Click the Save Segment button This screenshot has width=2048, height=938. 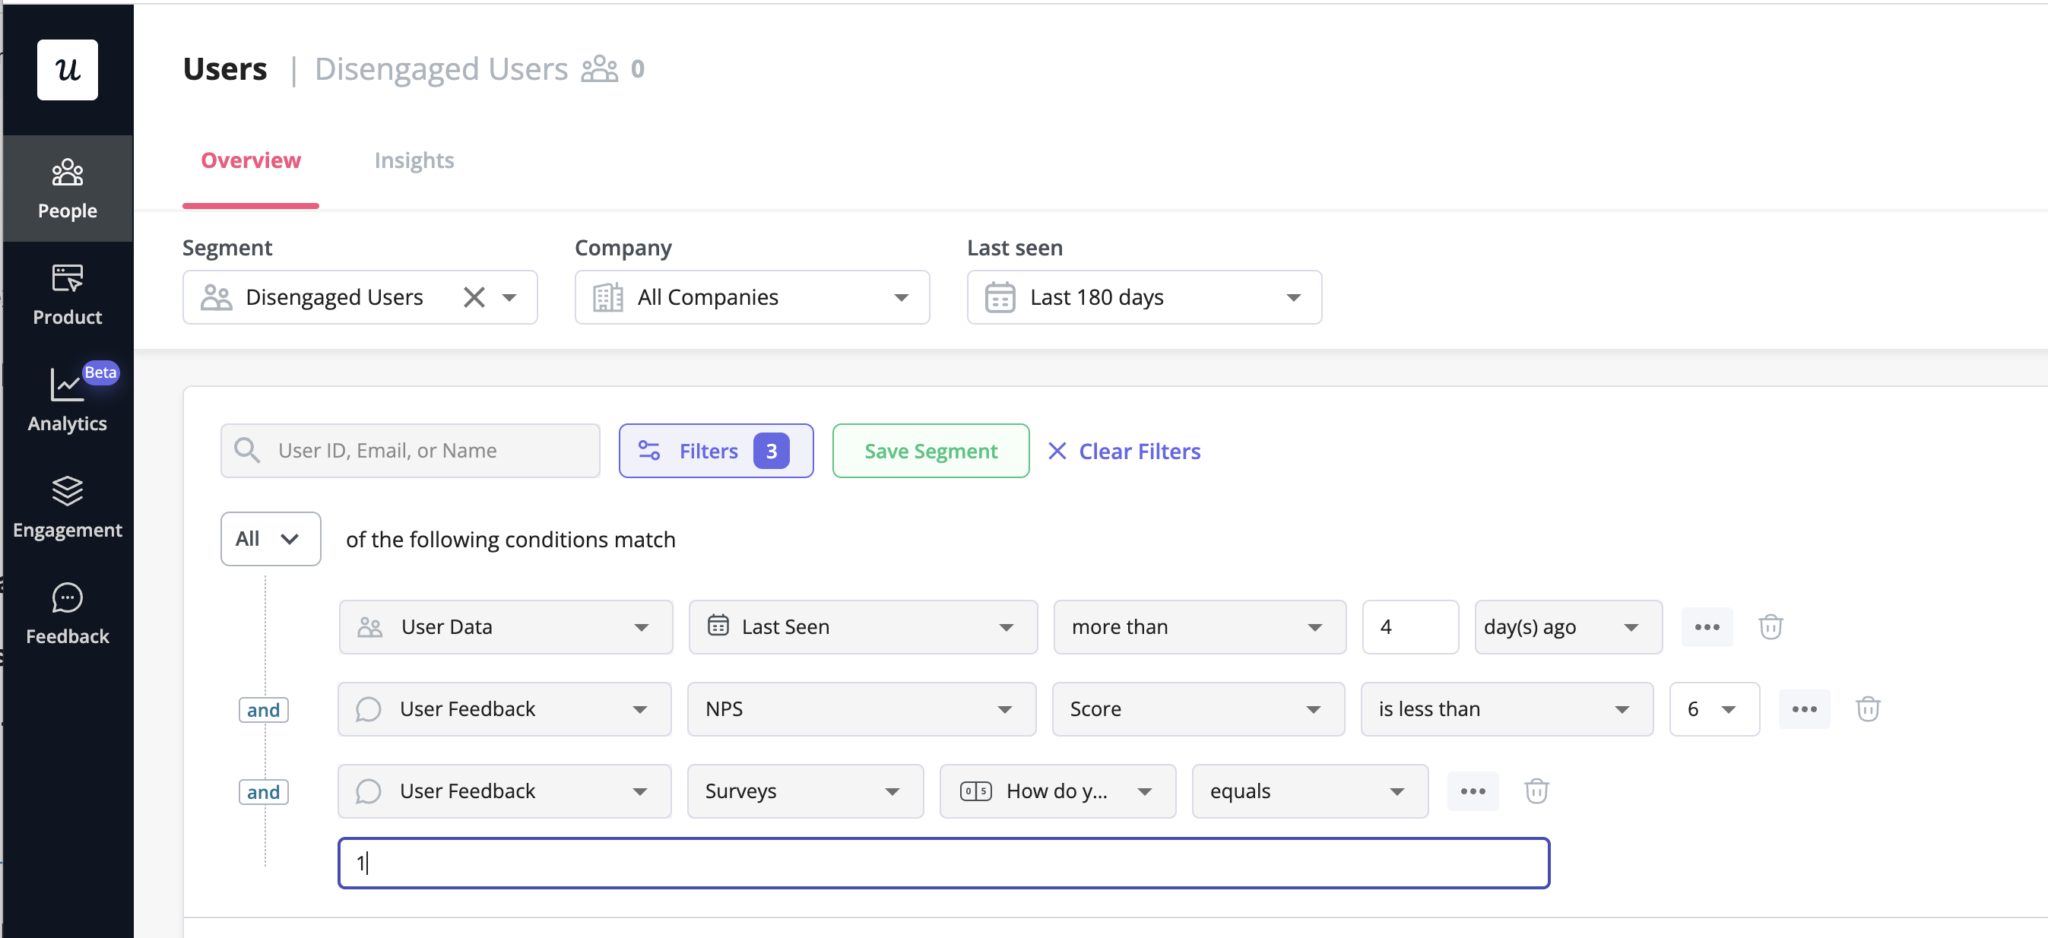tap(930, 450)
